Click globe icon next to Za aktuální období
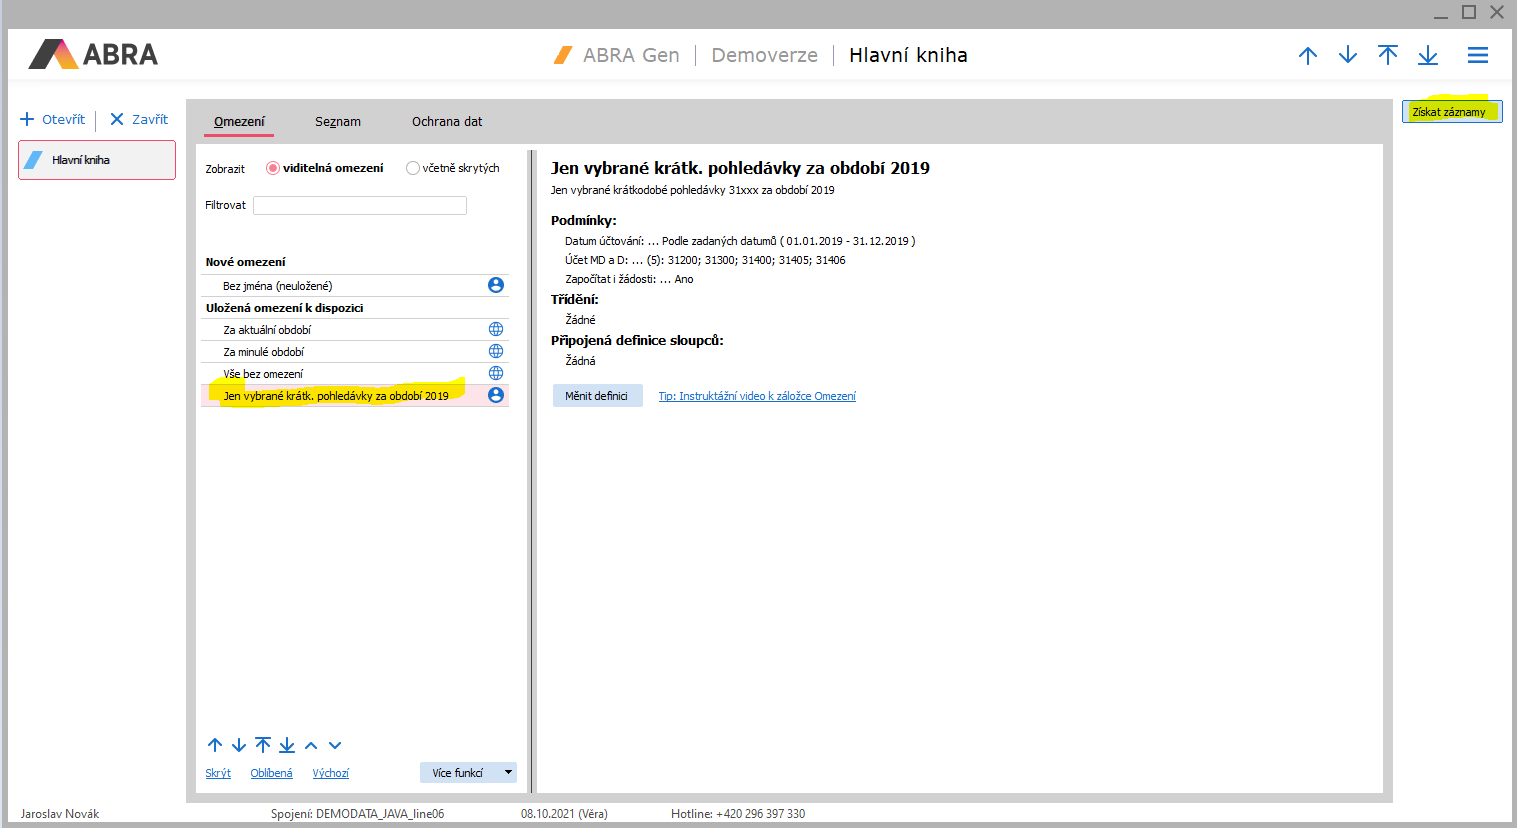Viewport: 1517px width, 828px height. pos(495,329)
